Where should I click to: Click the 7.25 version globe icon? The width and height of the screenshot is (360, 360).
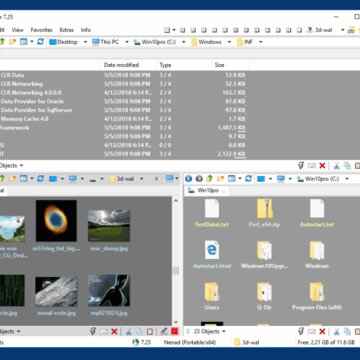coord(135,342)
